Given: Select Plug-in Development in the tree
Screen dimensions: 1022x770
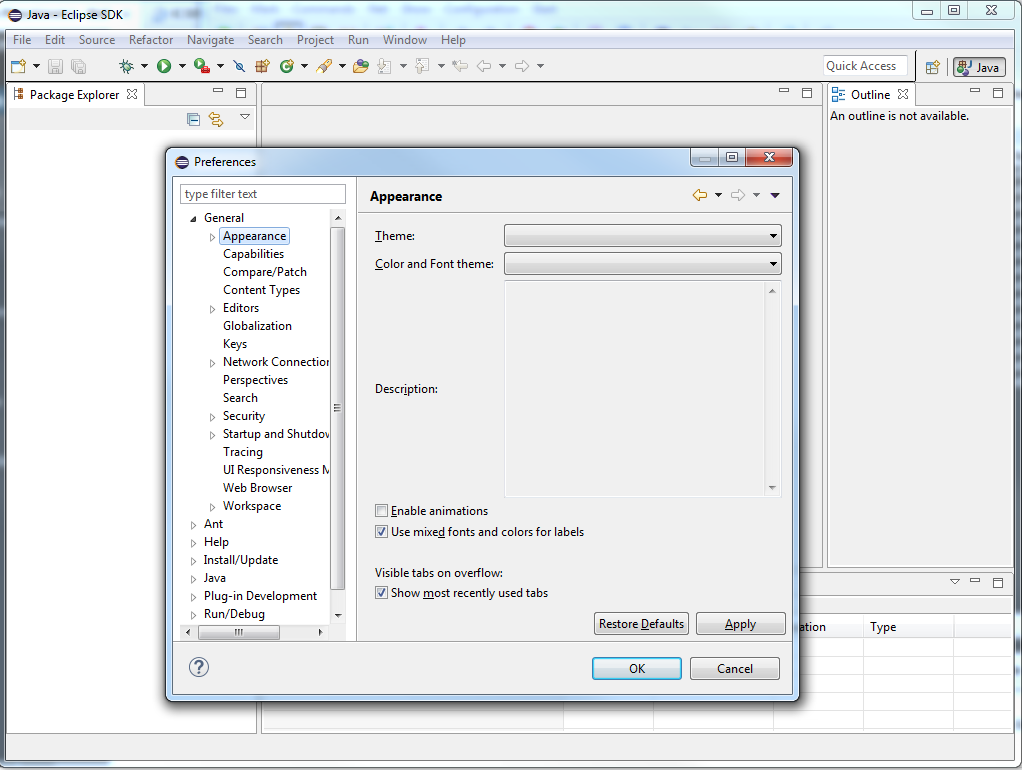Looking at the screenshot, I should (260, 596).
